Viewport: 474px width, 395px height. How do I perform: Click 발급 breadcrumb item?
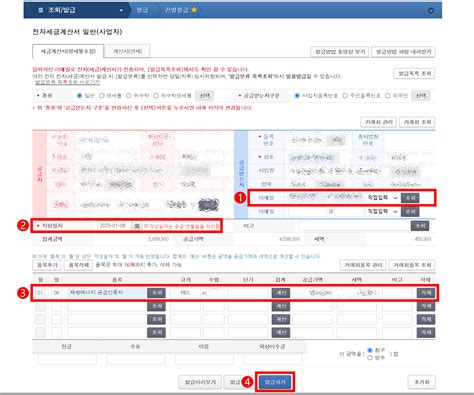click(142, 10)
